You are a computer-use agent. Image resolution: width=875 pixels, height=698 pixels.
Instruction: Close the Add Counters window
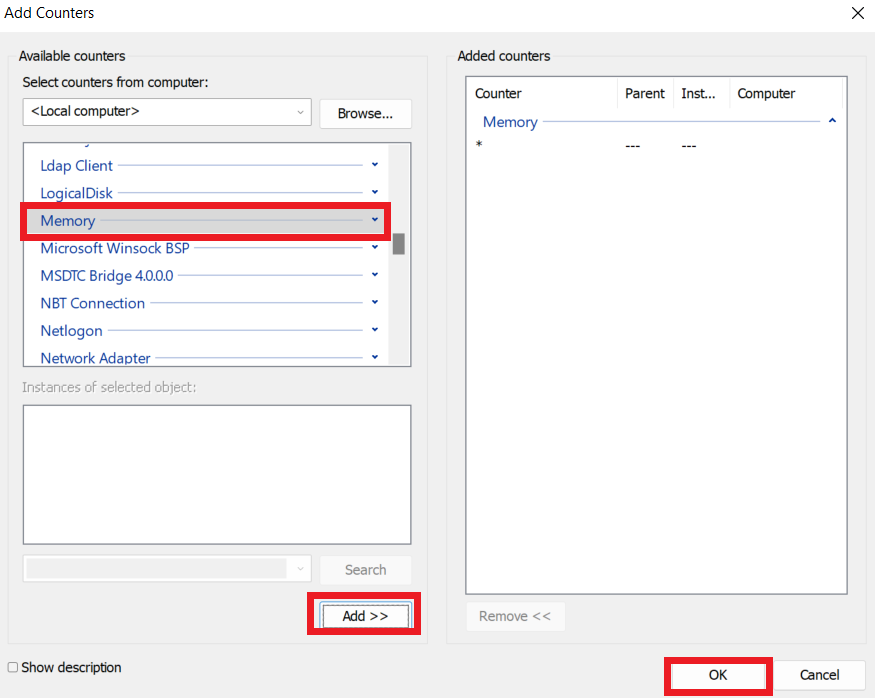(857, 13)
